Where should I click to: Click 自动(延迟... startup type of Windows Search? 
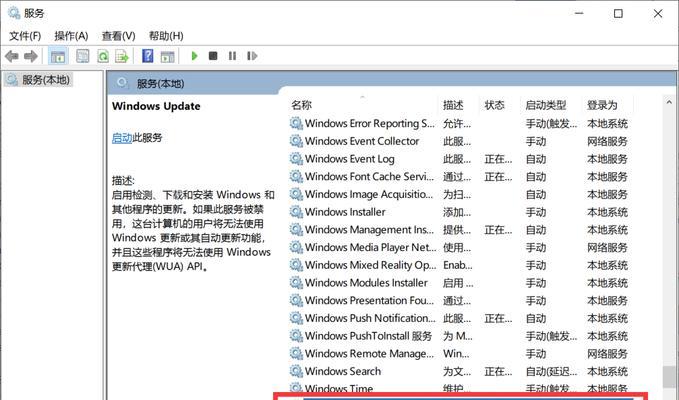tap(551, 371)
